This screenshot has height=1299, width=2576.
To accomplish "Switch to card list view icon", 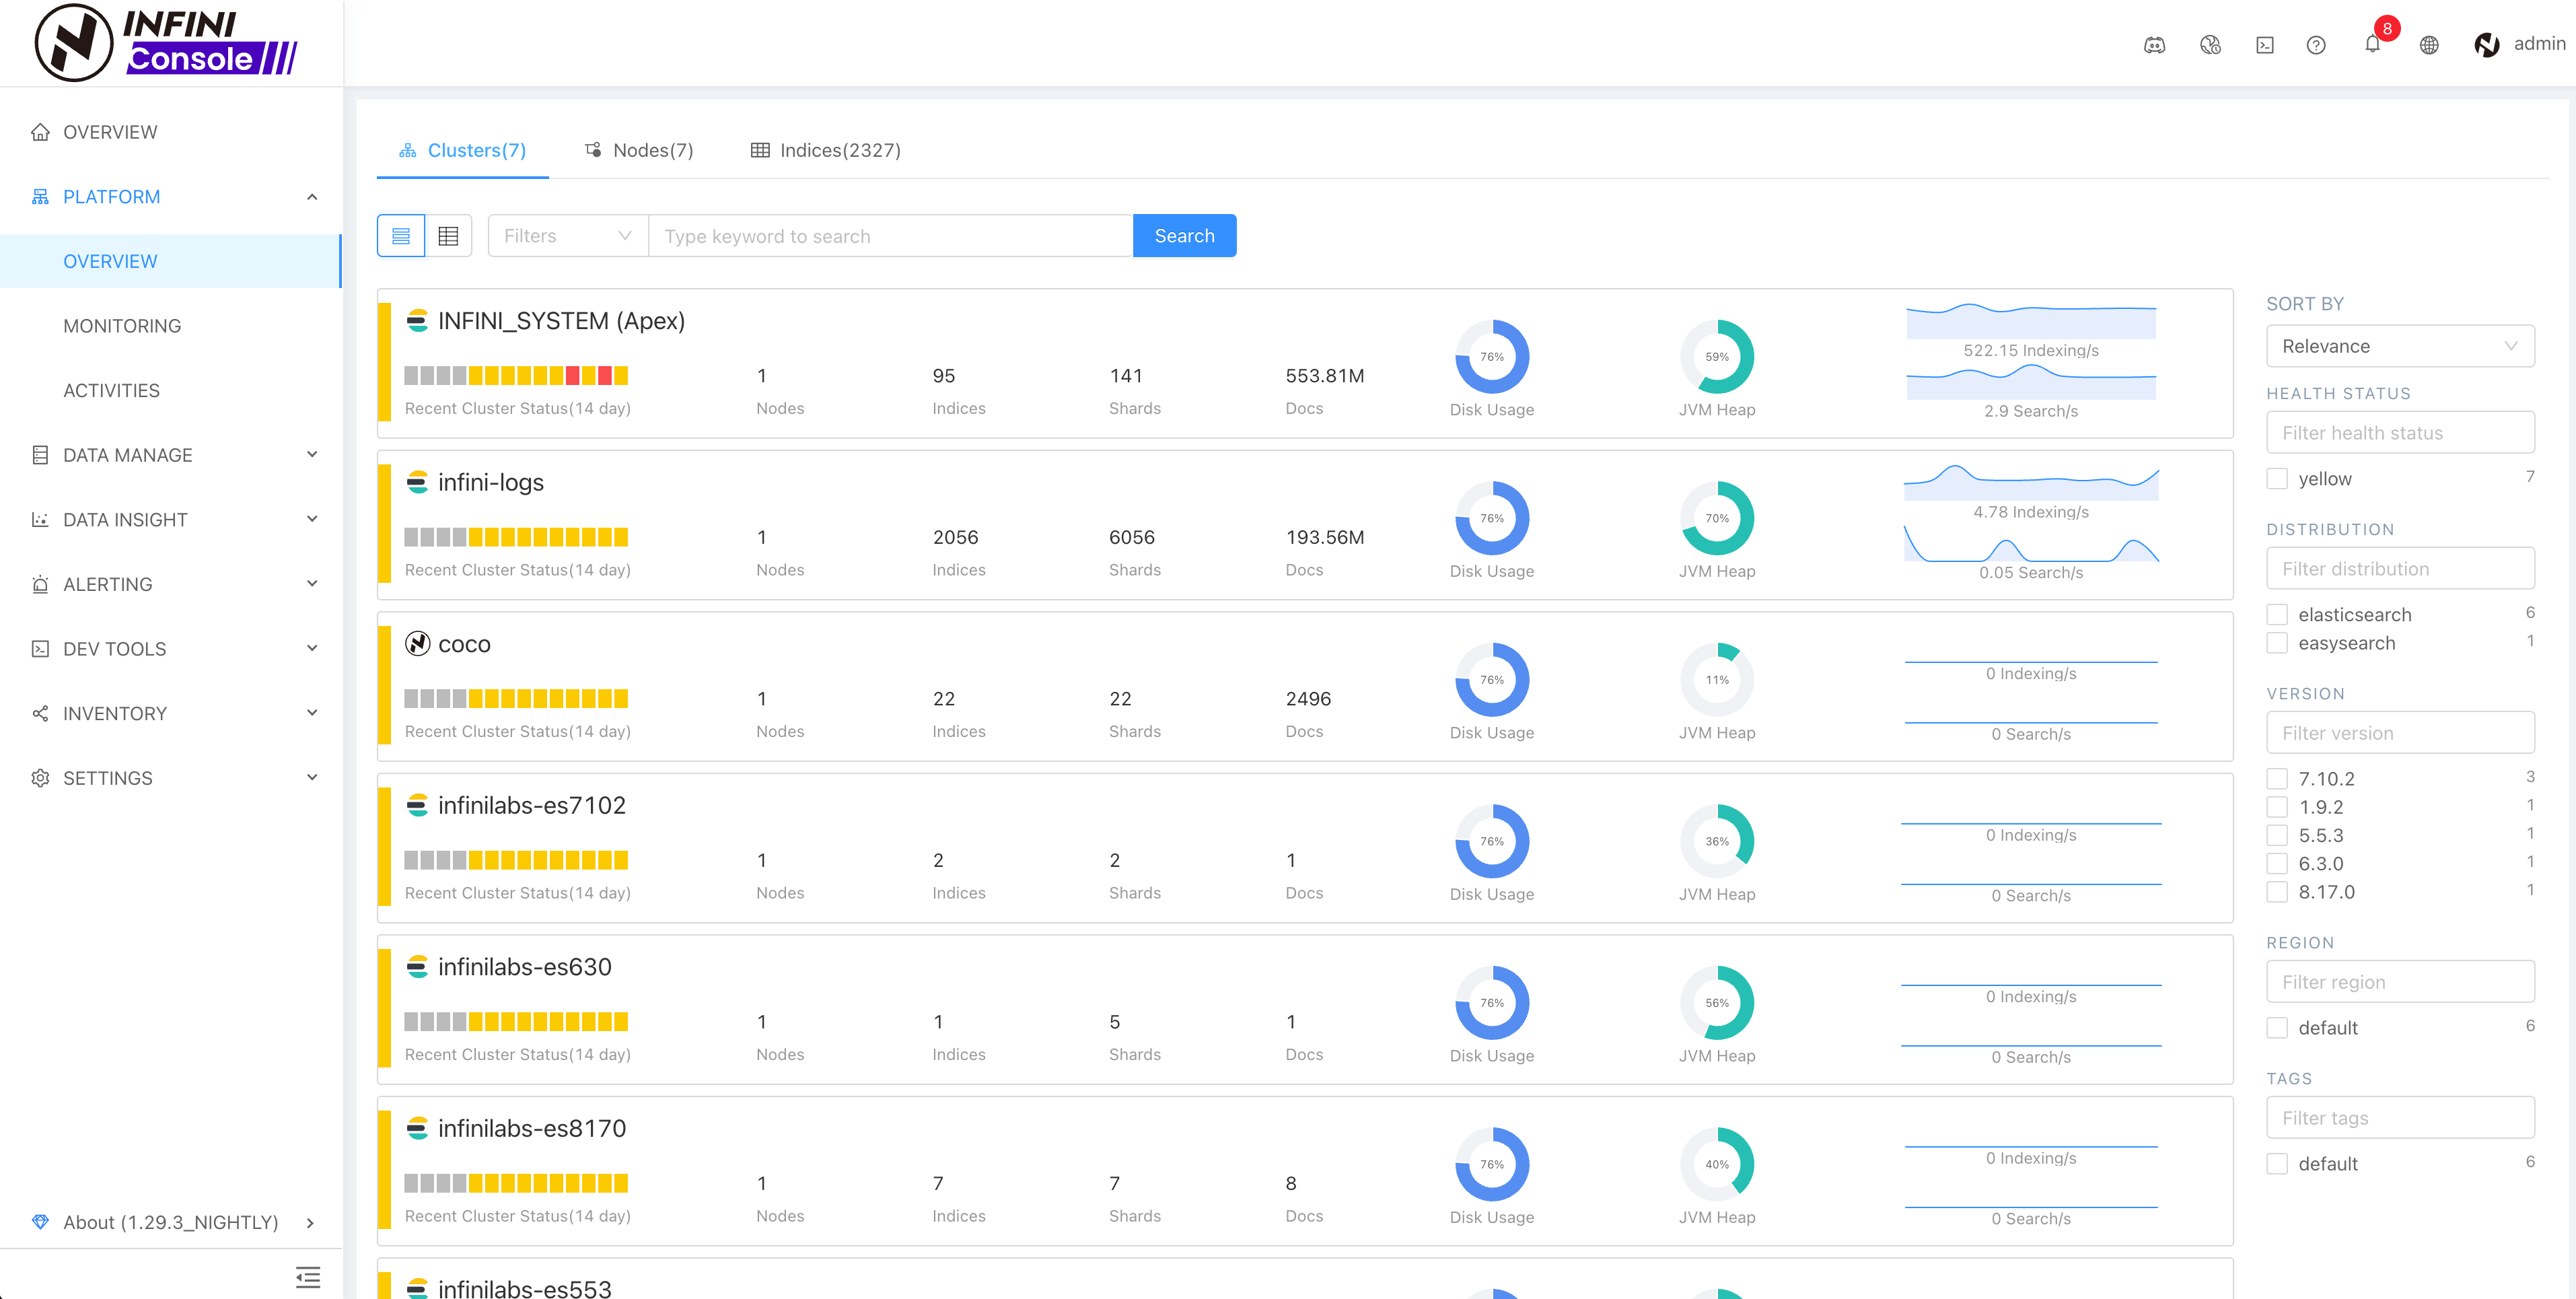I will [x=401, y=236].
